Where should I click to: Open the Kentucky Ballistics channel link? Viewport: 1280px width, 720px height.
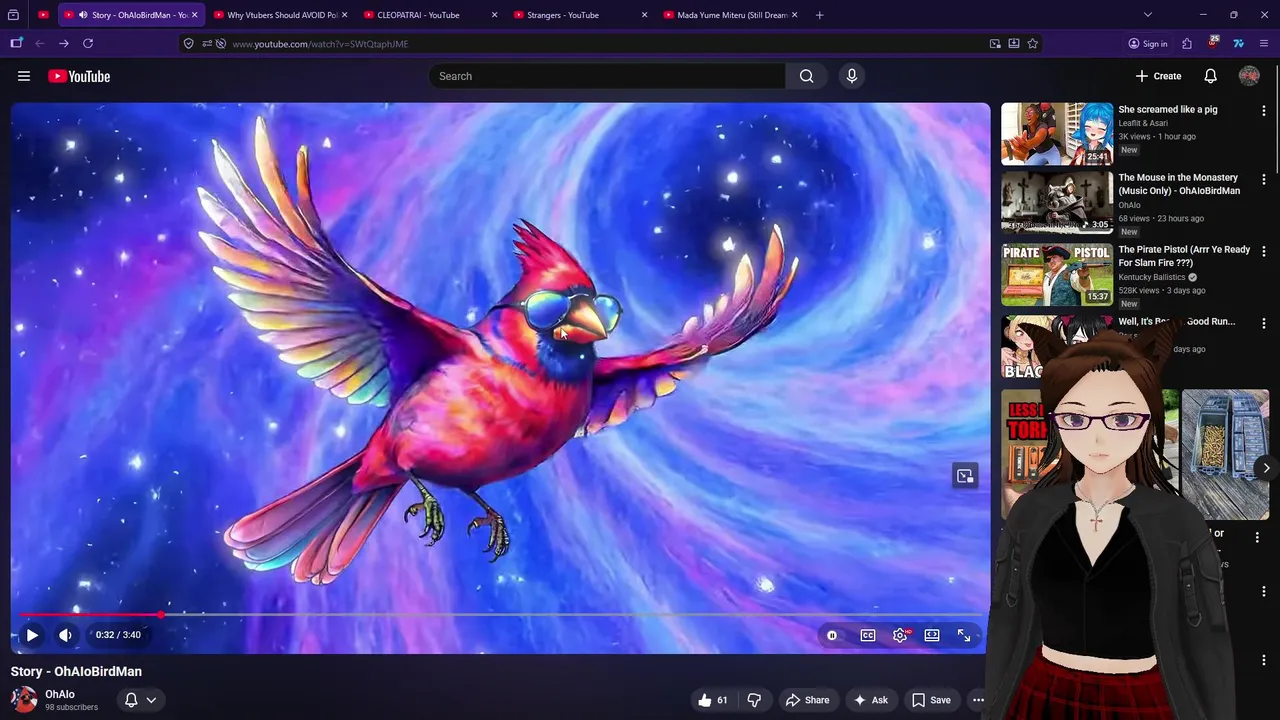pos(1151,277)
